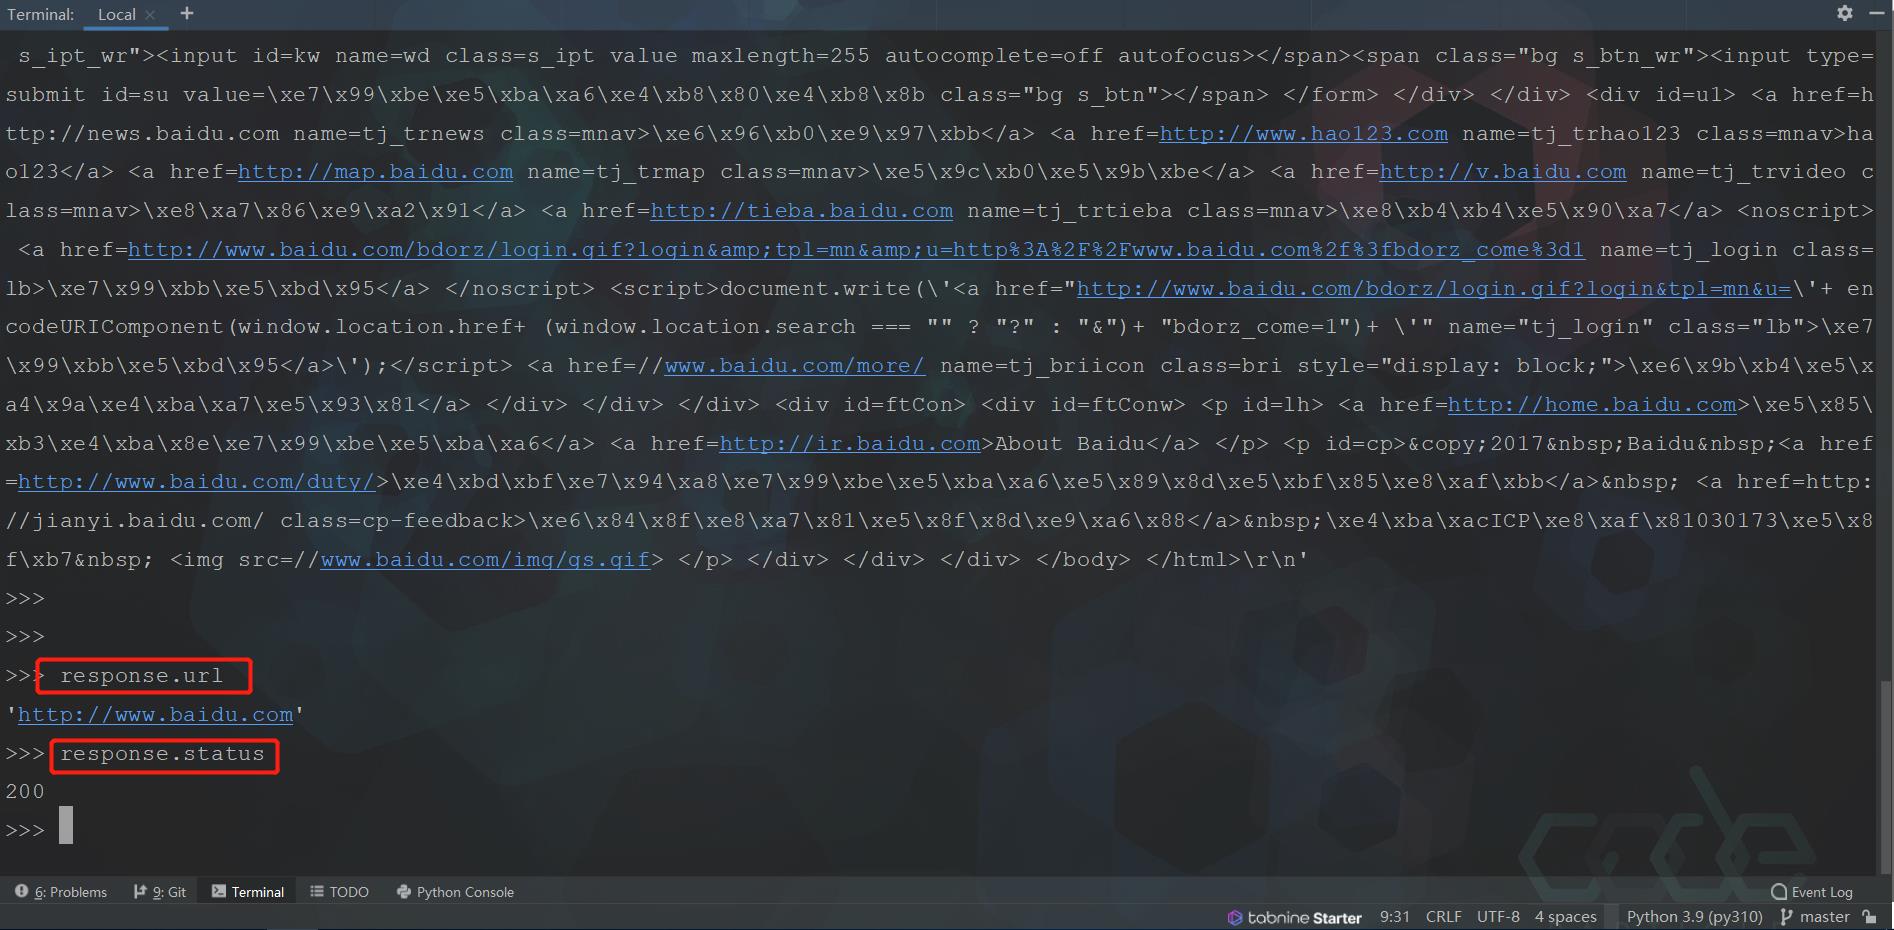Open terminal settings gear menu

point(1845,13)
